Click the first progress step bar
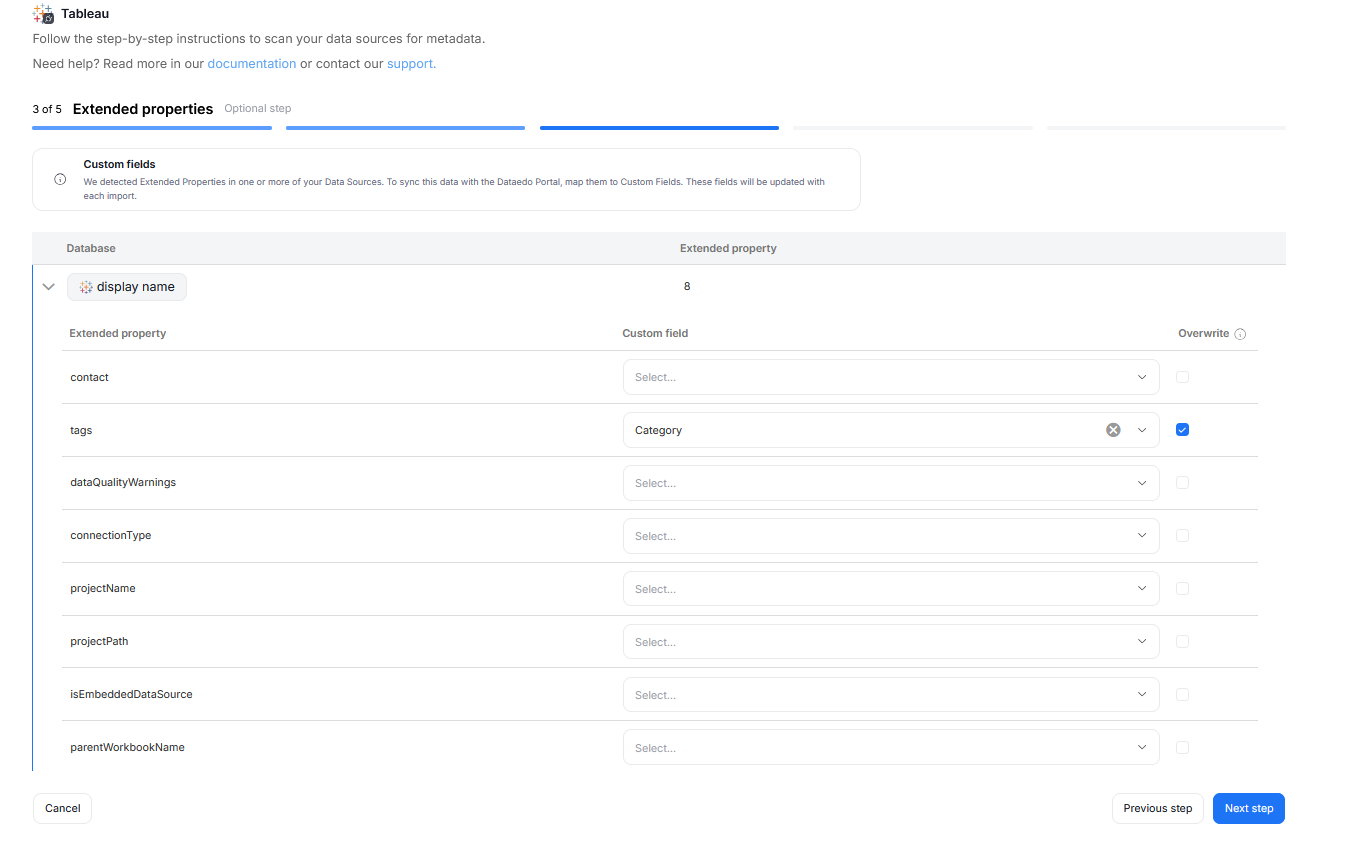This screenshot has height=842, width=1358. click(x=151, y=128)
